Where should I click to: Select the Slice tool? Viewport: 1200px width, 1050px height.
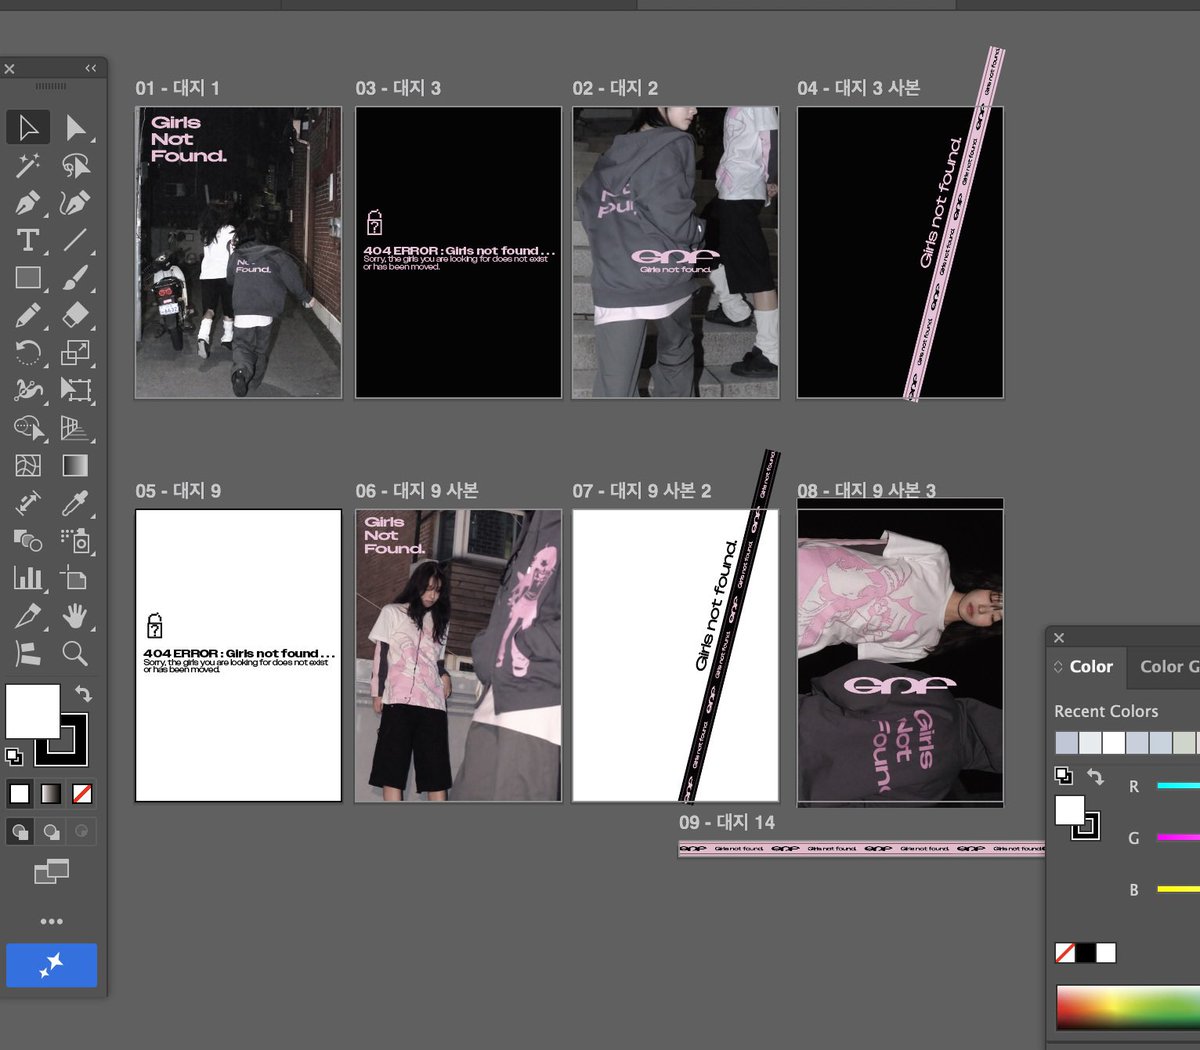click(28, 615)
